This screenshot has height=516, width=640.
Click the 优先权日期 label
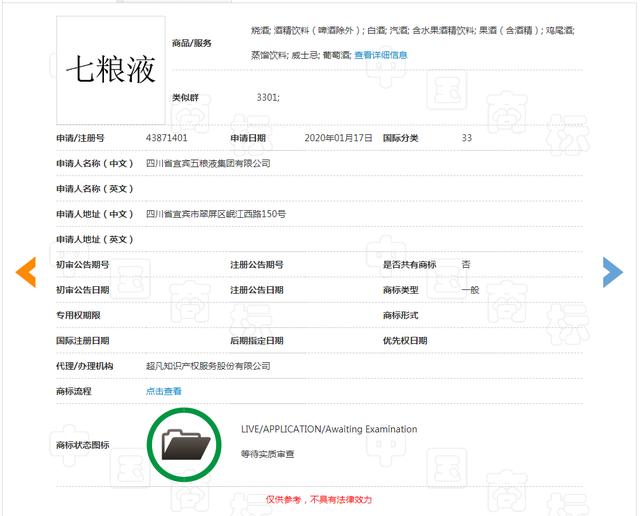(x=405, y=340)
